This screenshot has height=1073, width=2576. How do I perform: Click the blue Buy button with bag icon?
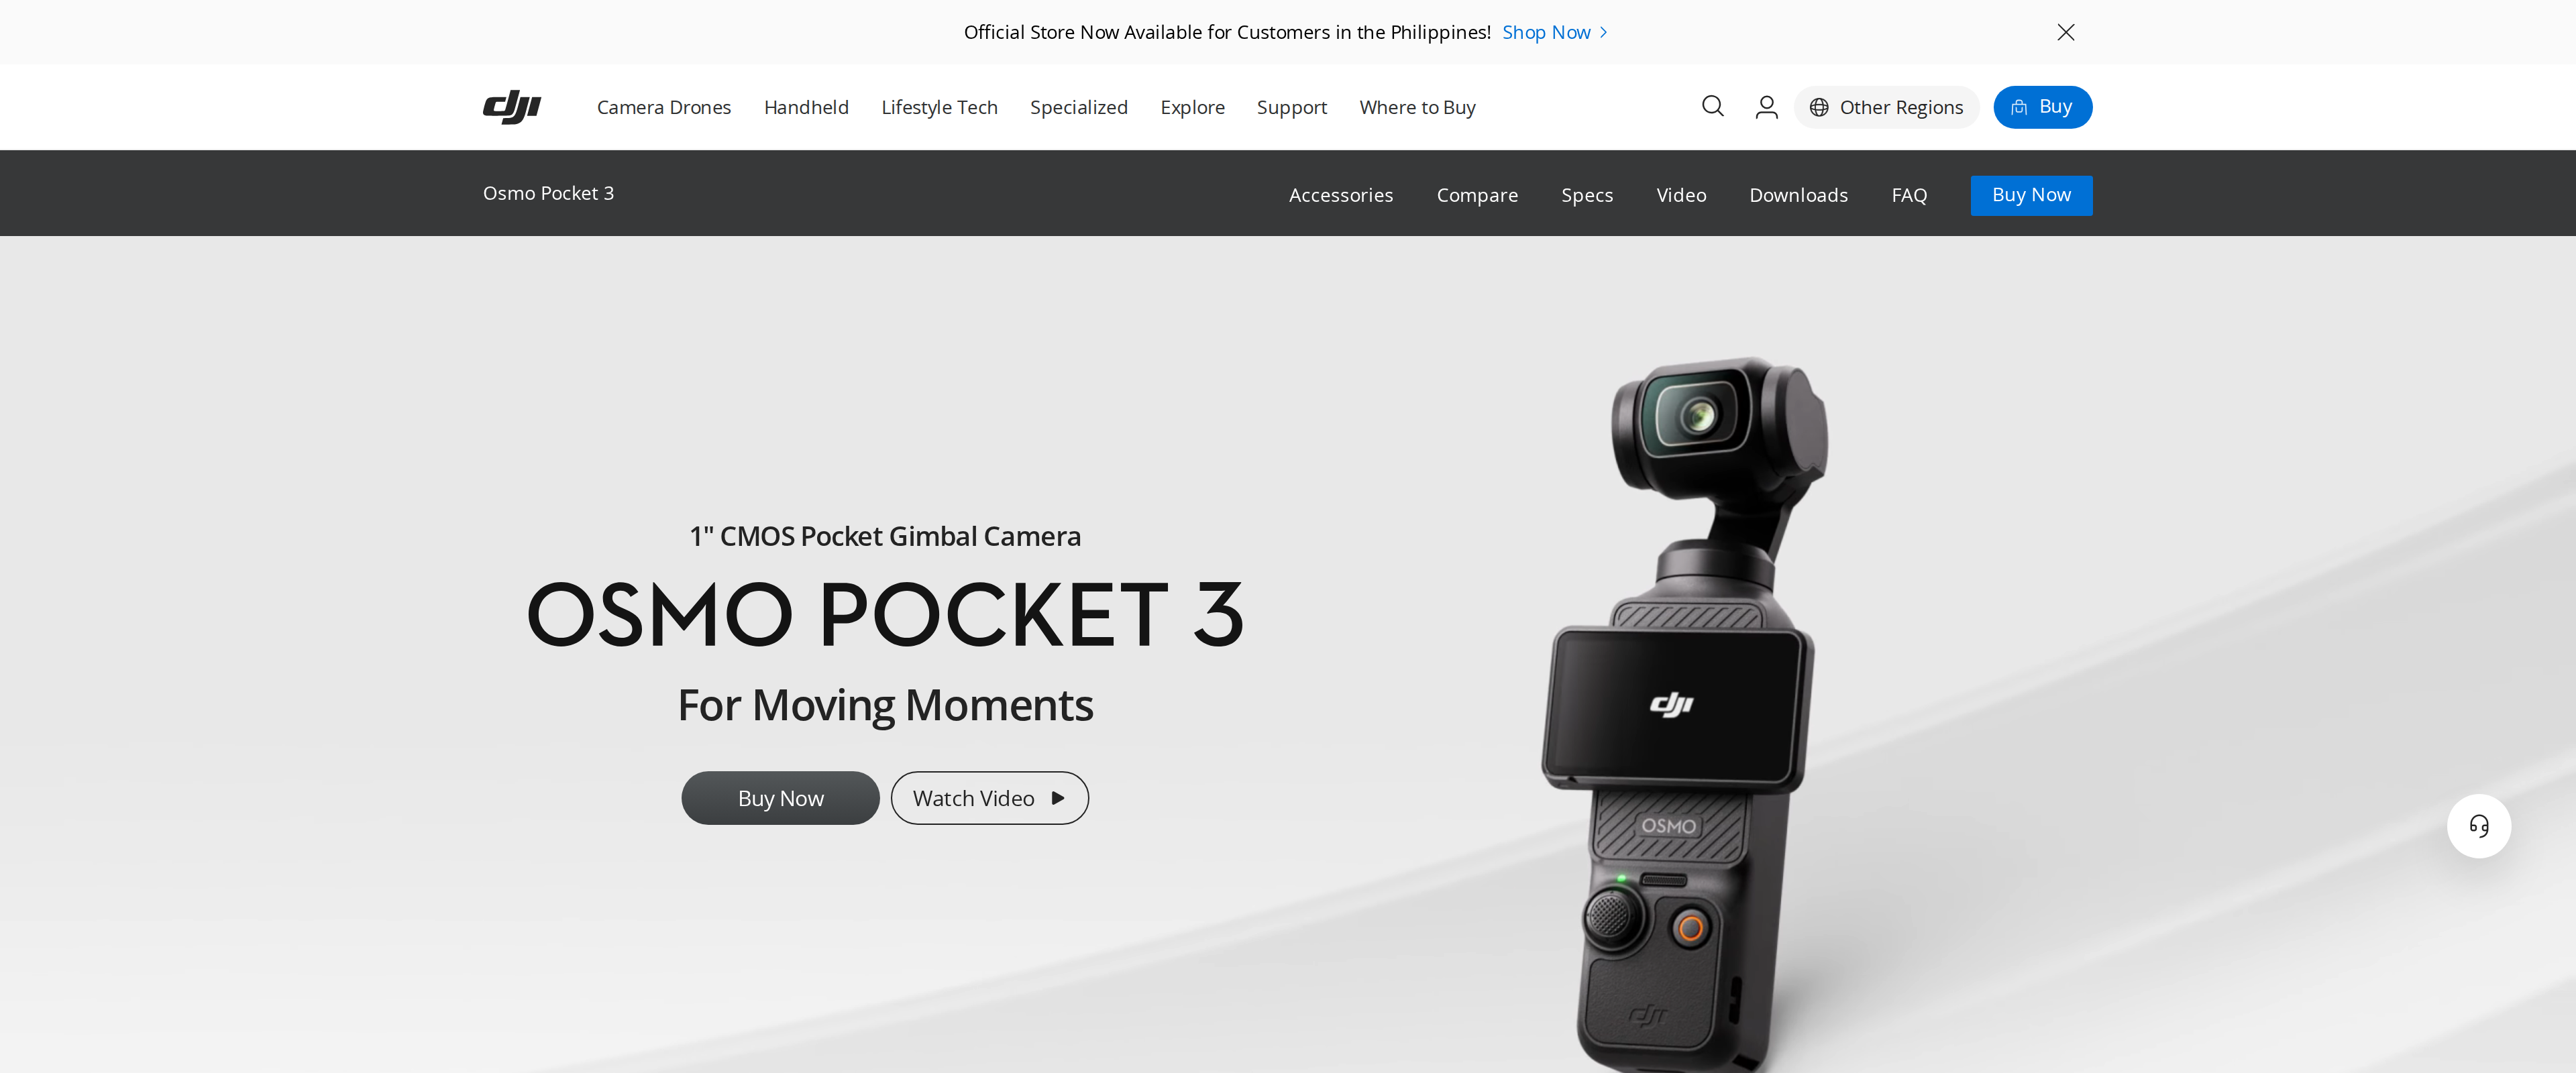2042,107
